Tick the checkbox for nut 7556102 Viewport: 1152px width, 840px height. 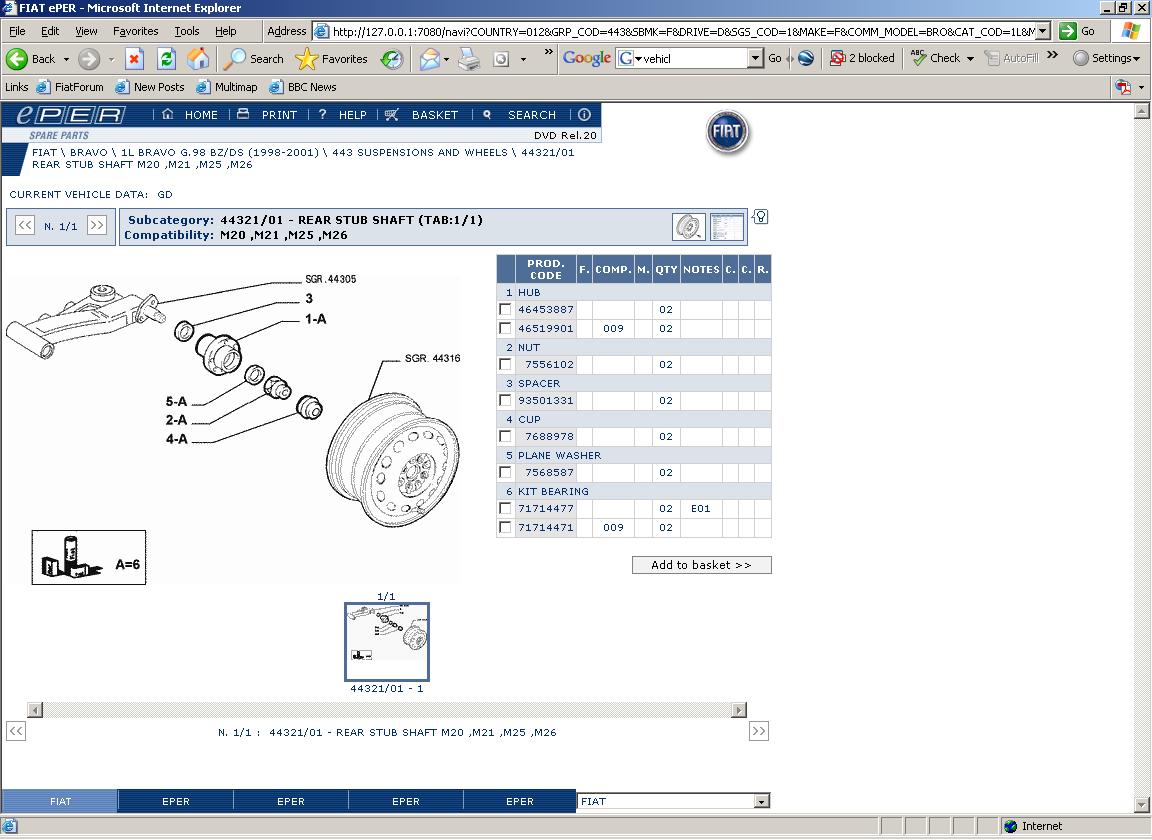[506, 365]
